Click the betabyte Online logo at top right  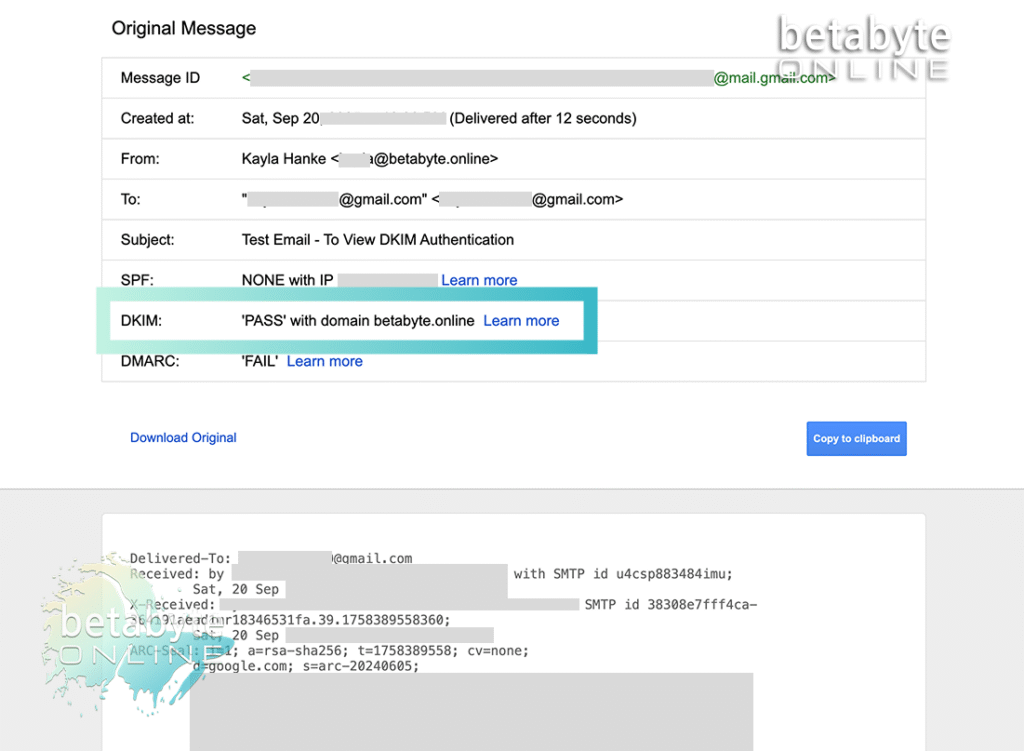tap(862, 48)
